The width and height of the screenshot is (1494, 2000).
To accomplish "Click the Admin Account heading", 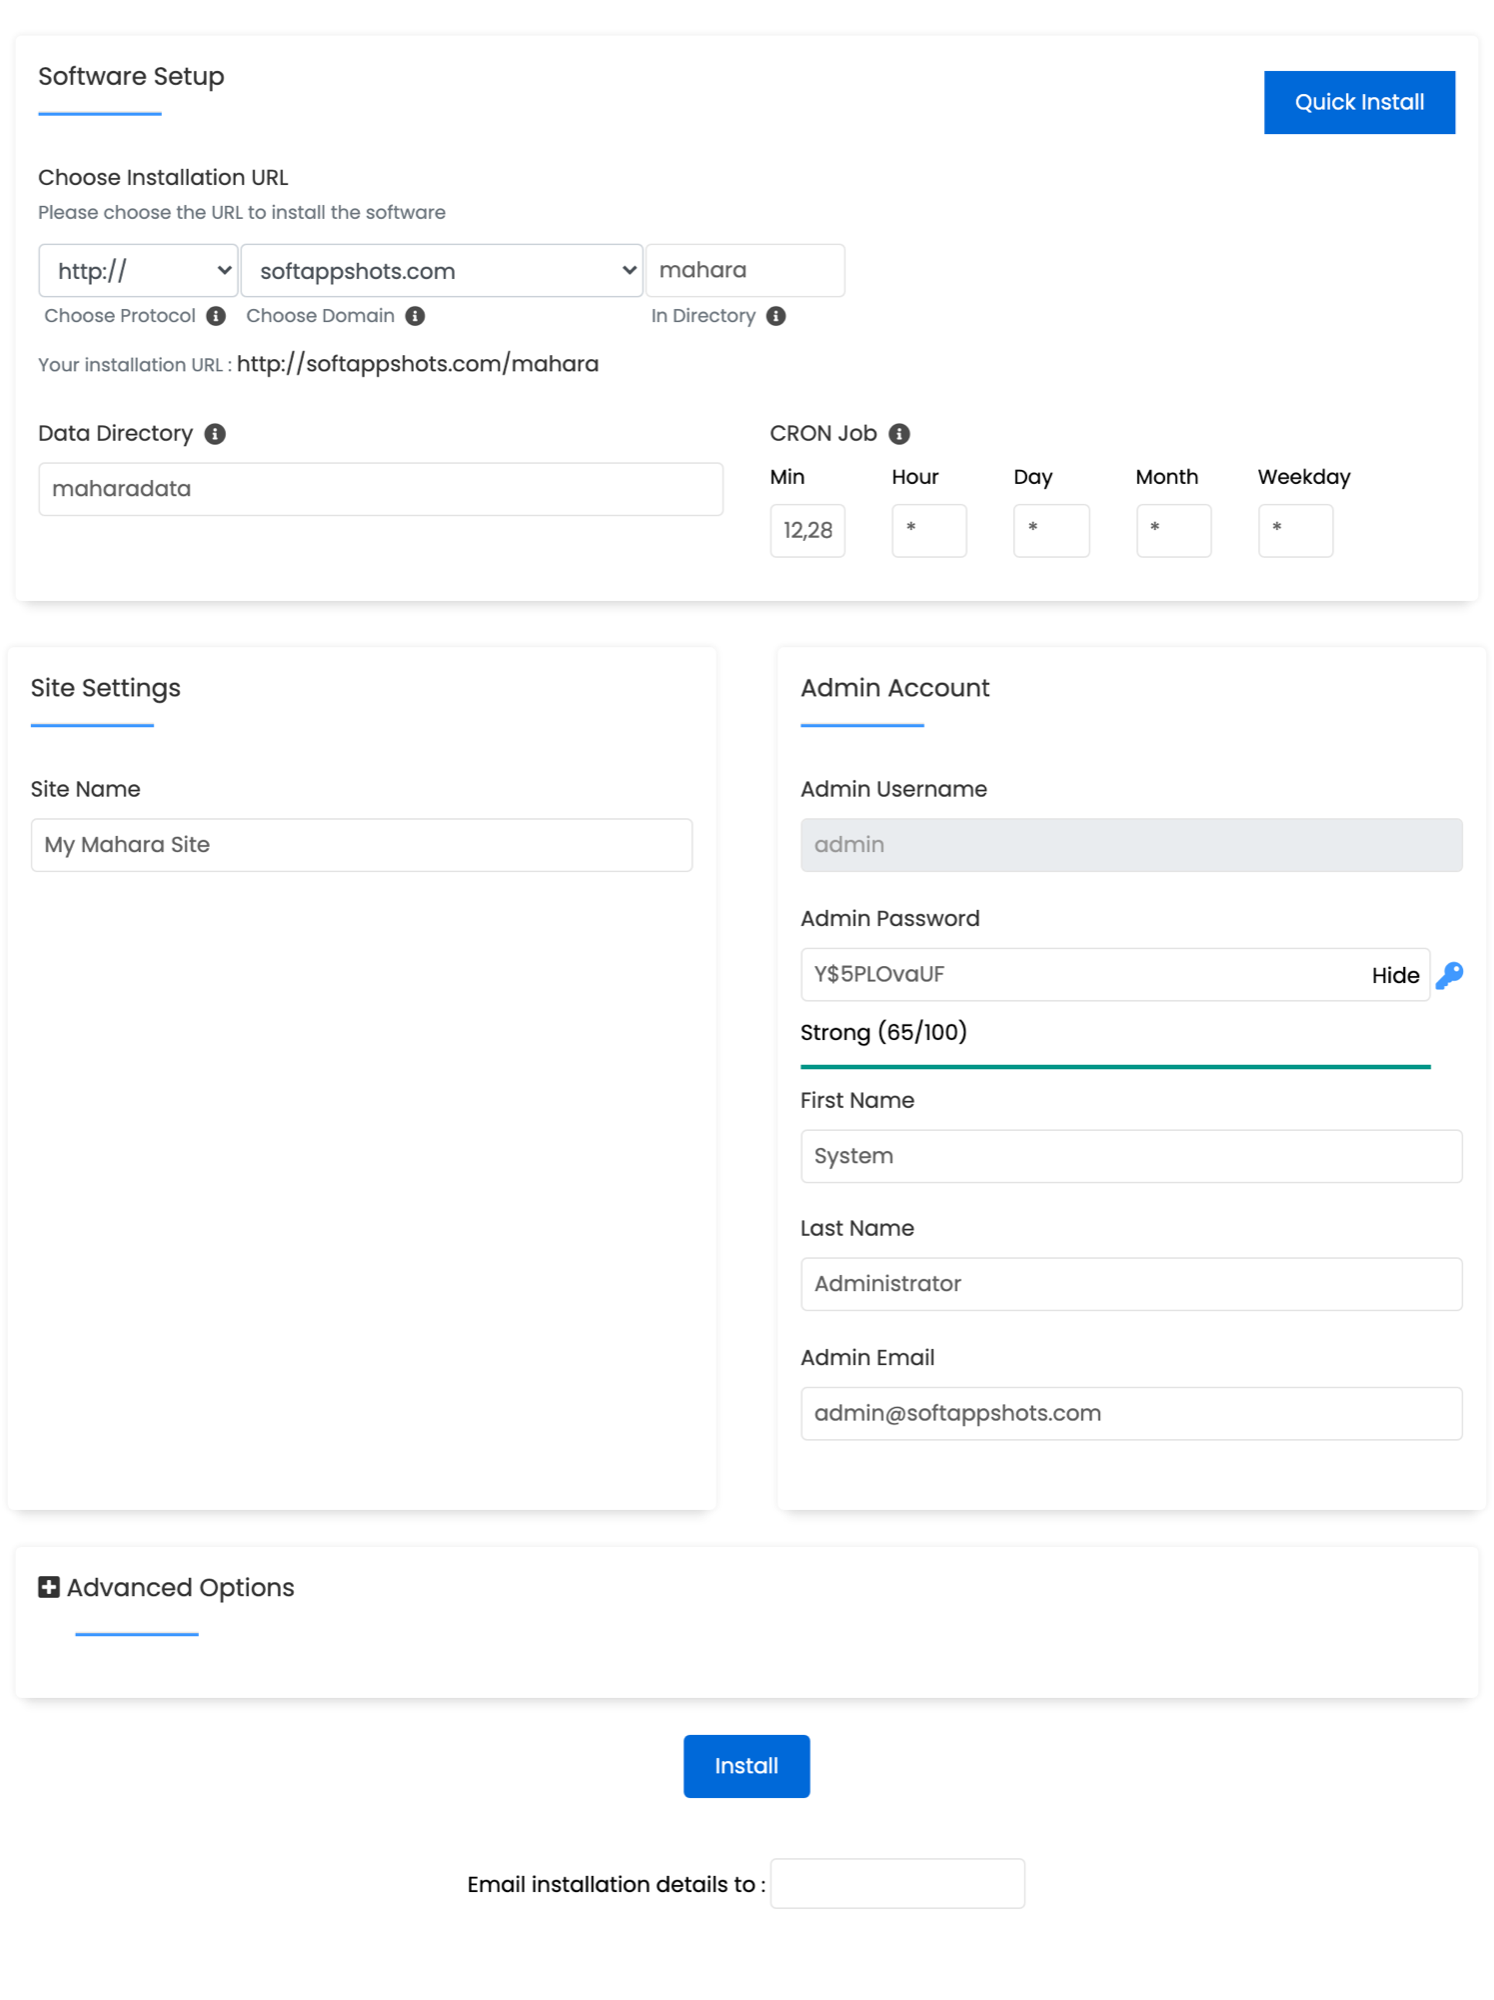I will click(x=895, y=688).
